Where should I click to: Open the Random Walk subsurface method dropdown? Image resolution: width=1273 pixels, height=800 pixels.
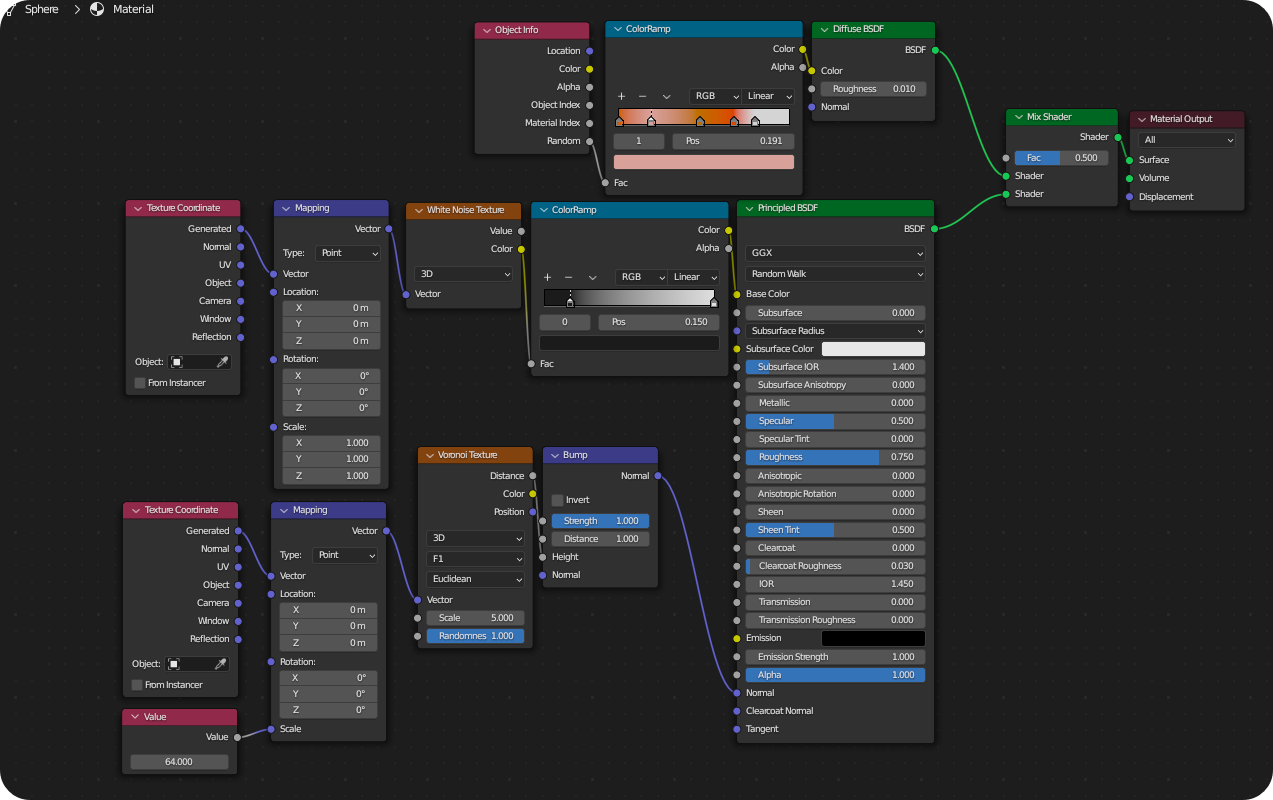[835, 274]
